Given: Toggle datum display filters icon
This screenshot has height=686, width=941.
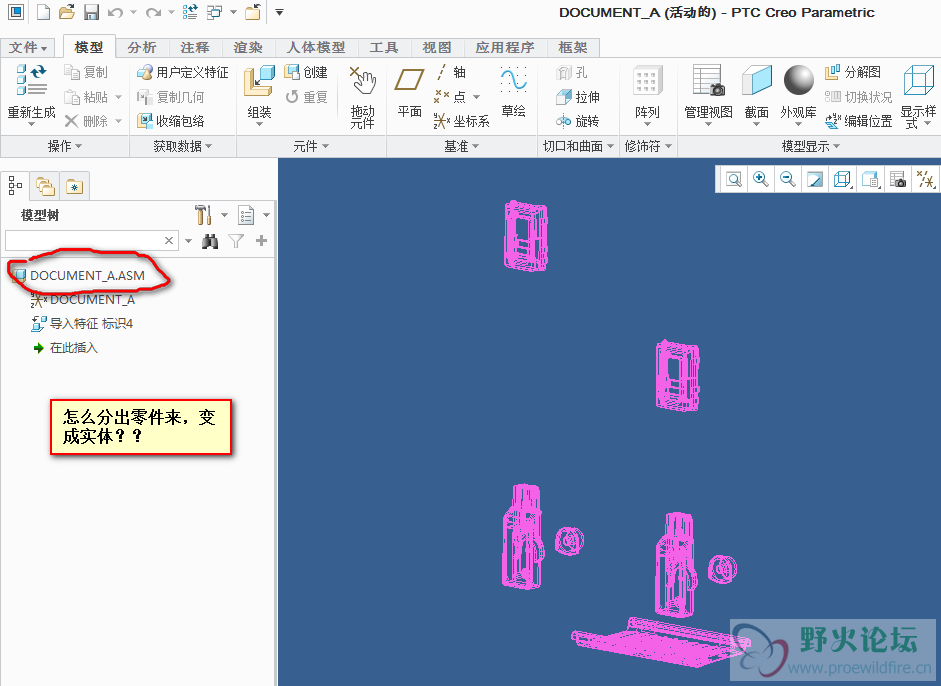Looking at the screenshot, I should tap(925, 179).
